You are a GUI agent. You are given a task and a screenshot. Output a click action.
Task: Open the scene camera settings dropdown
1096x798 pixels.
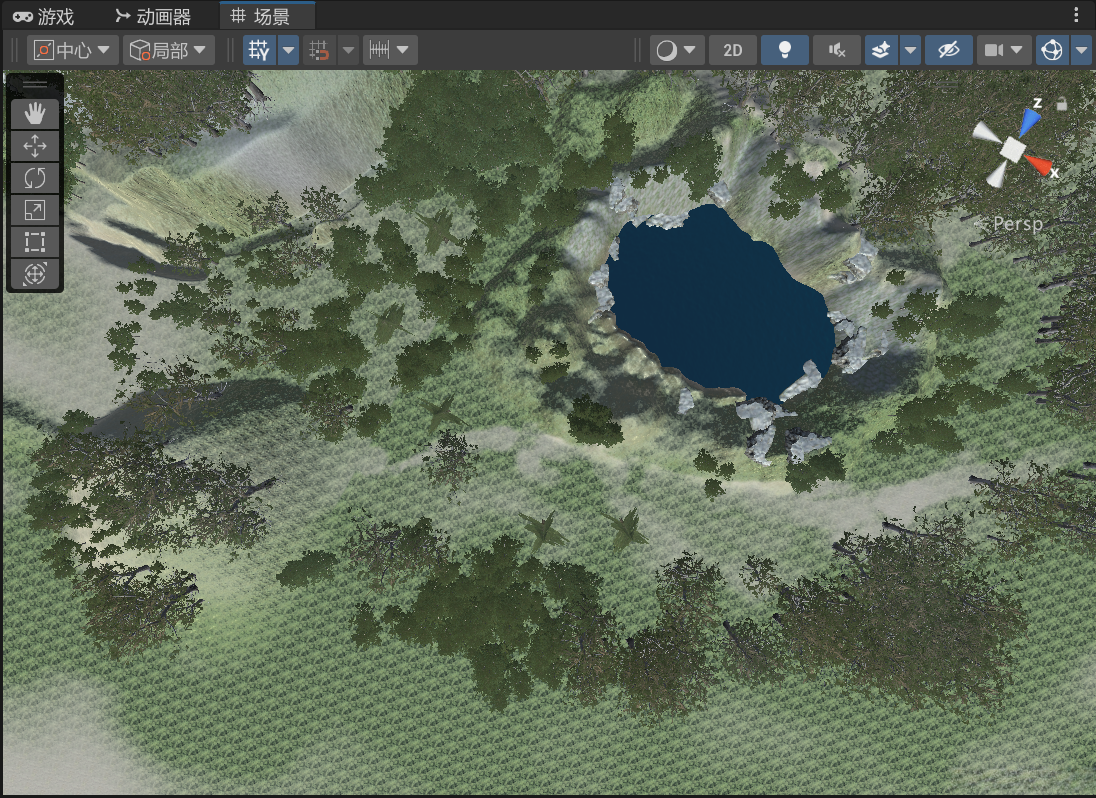[x=1004, y=50]
